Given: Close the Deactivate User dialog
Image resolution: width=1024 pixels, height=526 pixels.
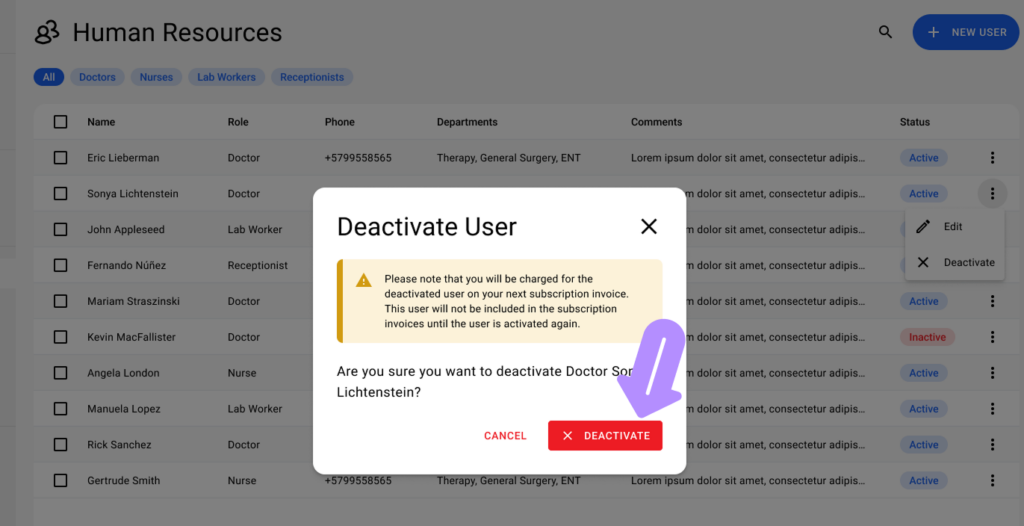Looking at the screenshot, I should click(x=648, y=227).
